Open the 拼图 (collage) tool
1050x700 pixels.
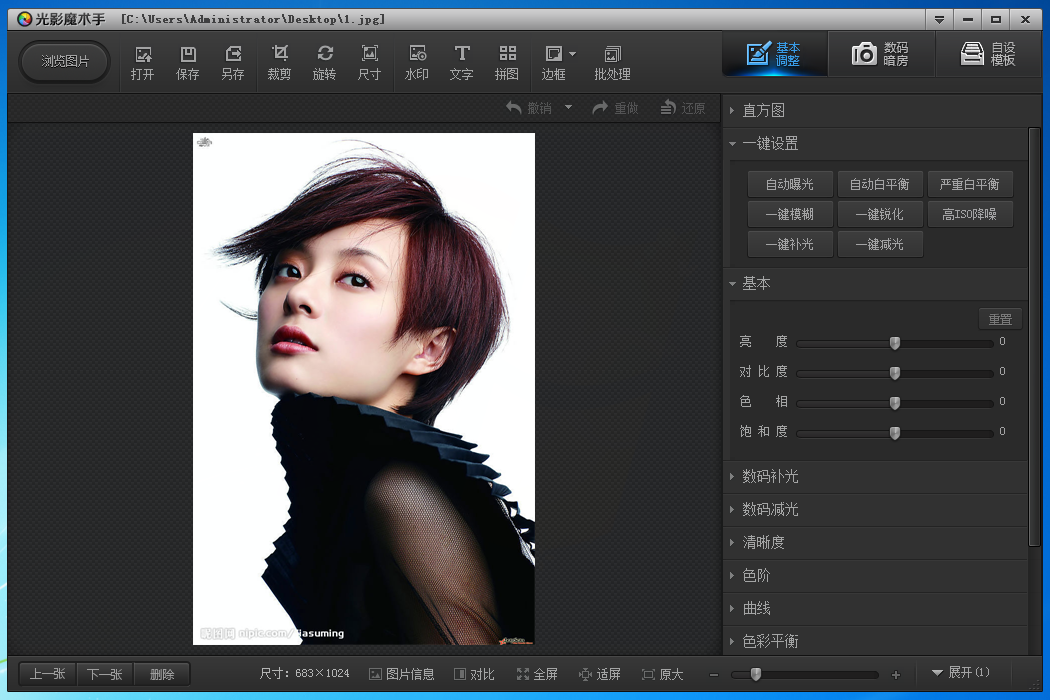pyautogui.click(x=507, y=61)
